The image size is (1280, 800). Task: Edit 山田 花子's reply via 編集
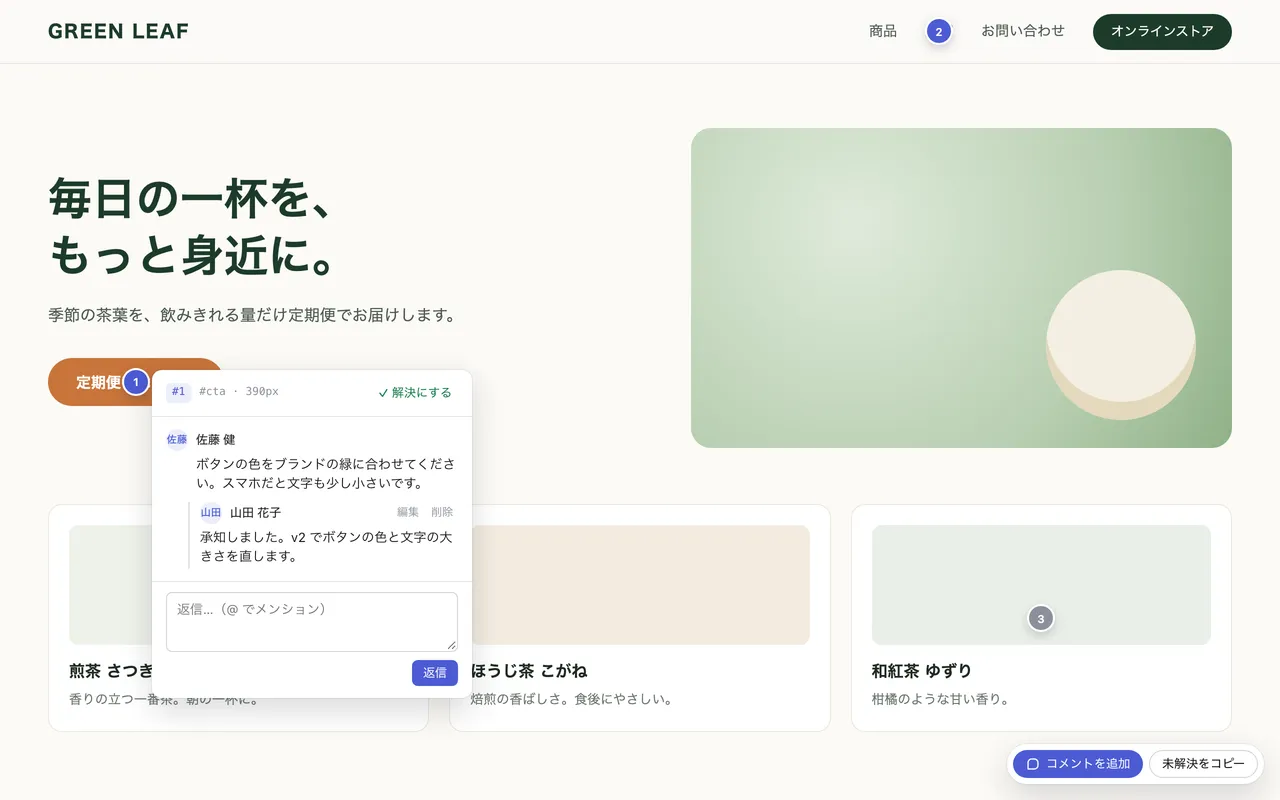click(x=408, y=512)
